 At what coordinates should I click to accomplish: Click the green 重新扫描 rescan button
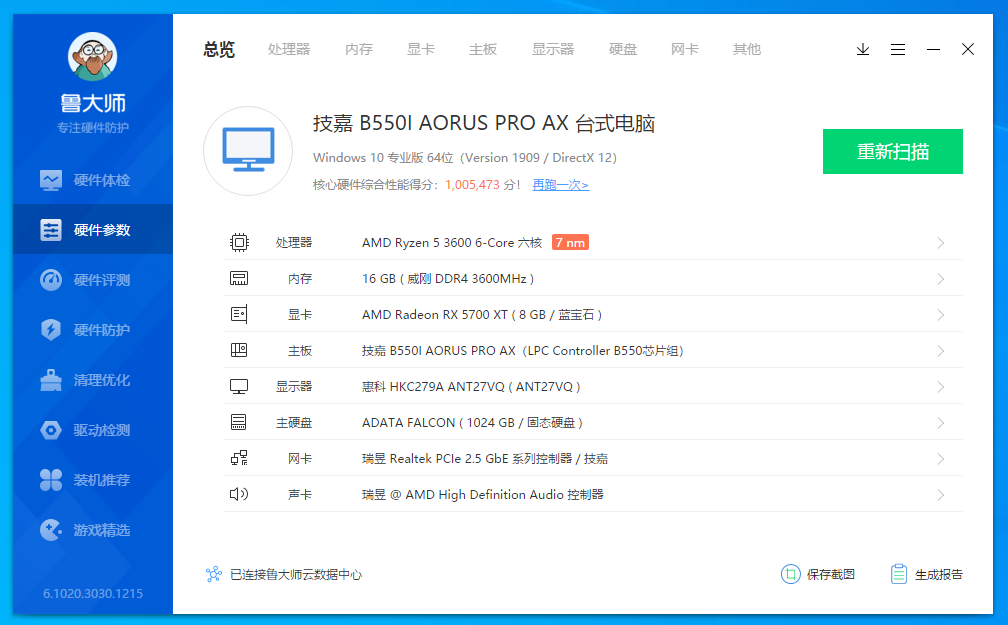pyautogui.click(x=892, y=152)
